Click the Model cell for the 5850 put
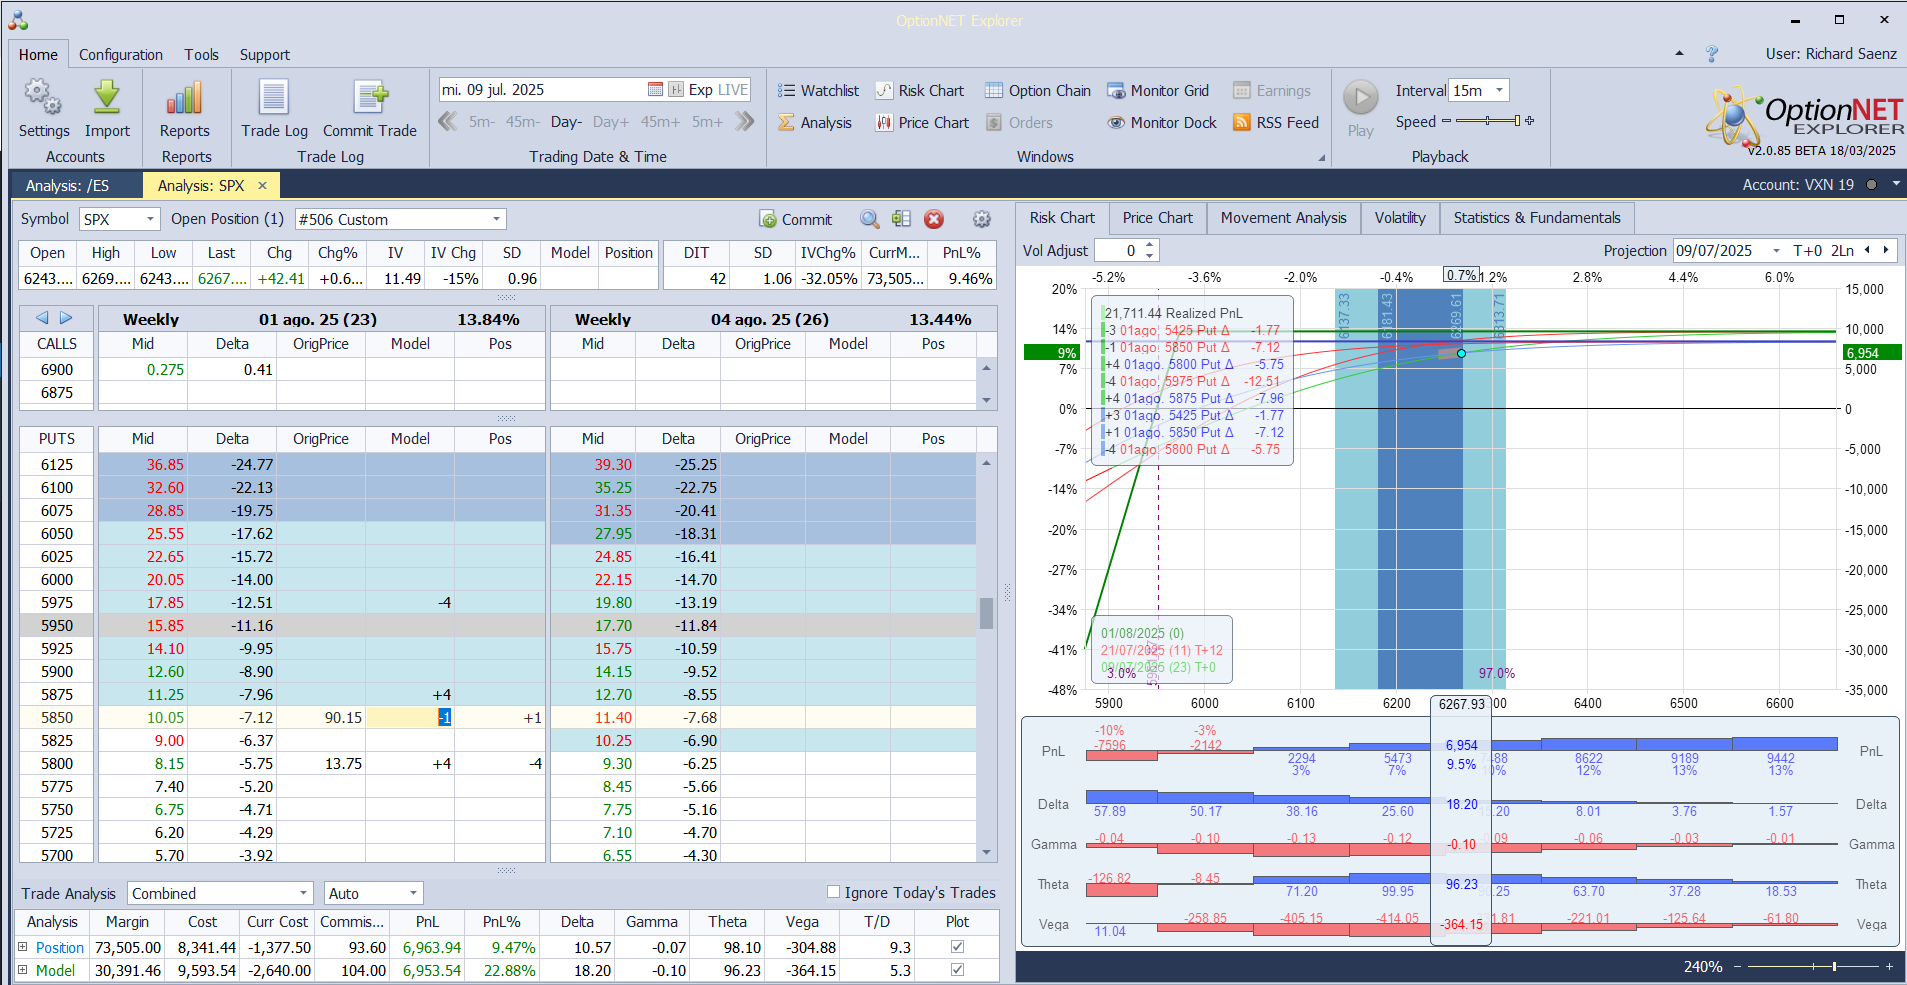The width and height of the screenshot is (1907, 985). 410,717
